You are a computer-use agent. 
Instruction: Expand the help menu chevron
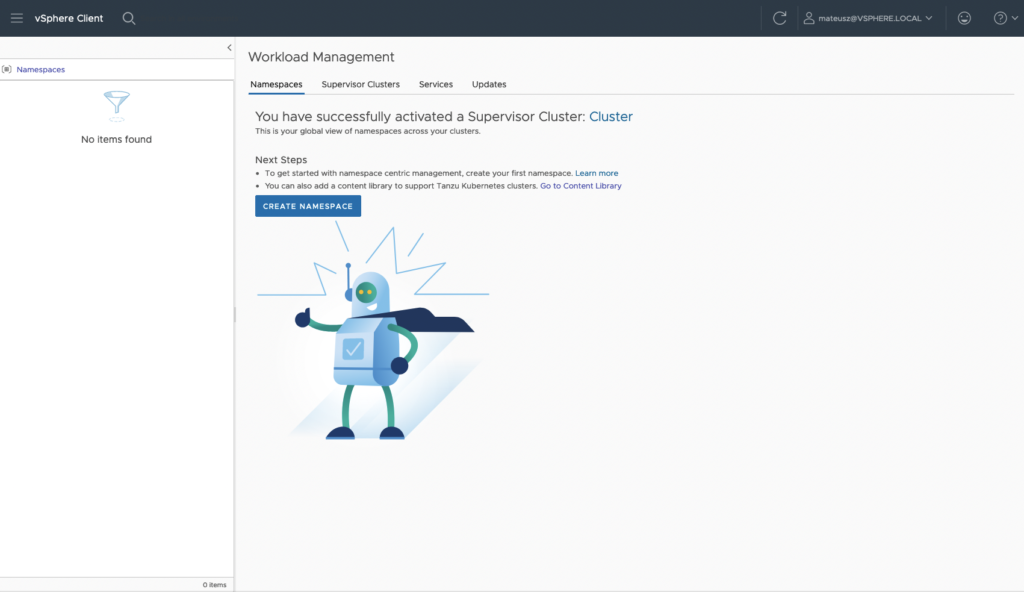(1015, 17)
